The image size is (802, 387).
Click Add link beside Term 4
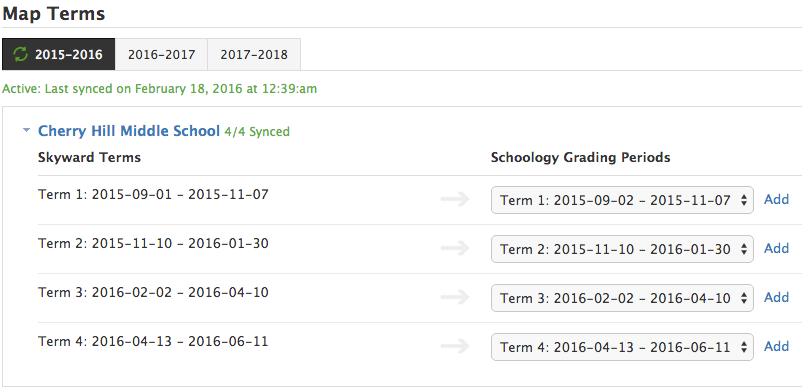(x=776, y=347)
